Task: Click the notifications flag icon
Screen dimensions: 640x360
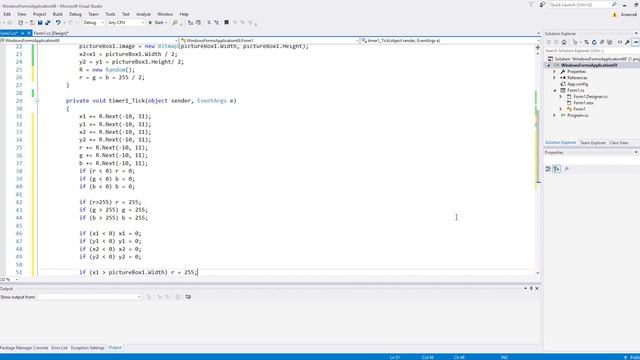Action: pos(531,4)
